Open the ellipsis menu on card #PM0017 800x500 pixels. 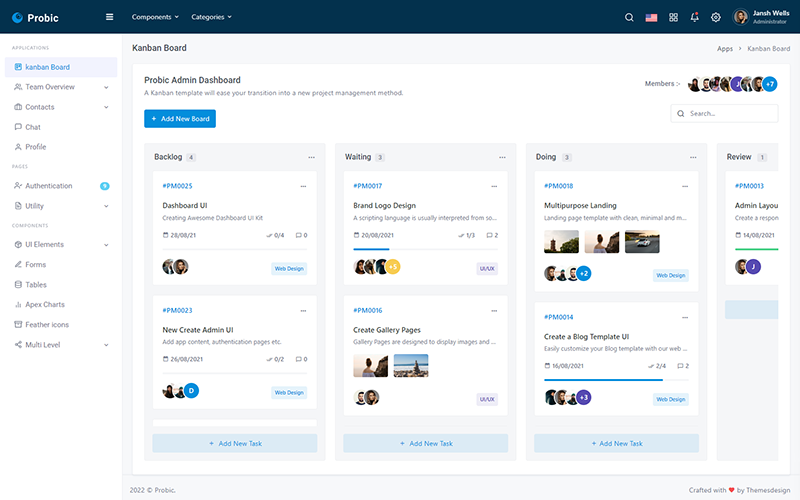pyautogui.click(x=494, y=186)
